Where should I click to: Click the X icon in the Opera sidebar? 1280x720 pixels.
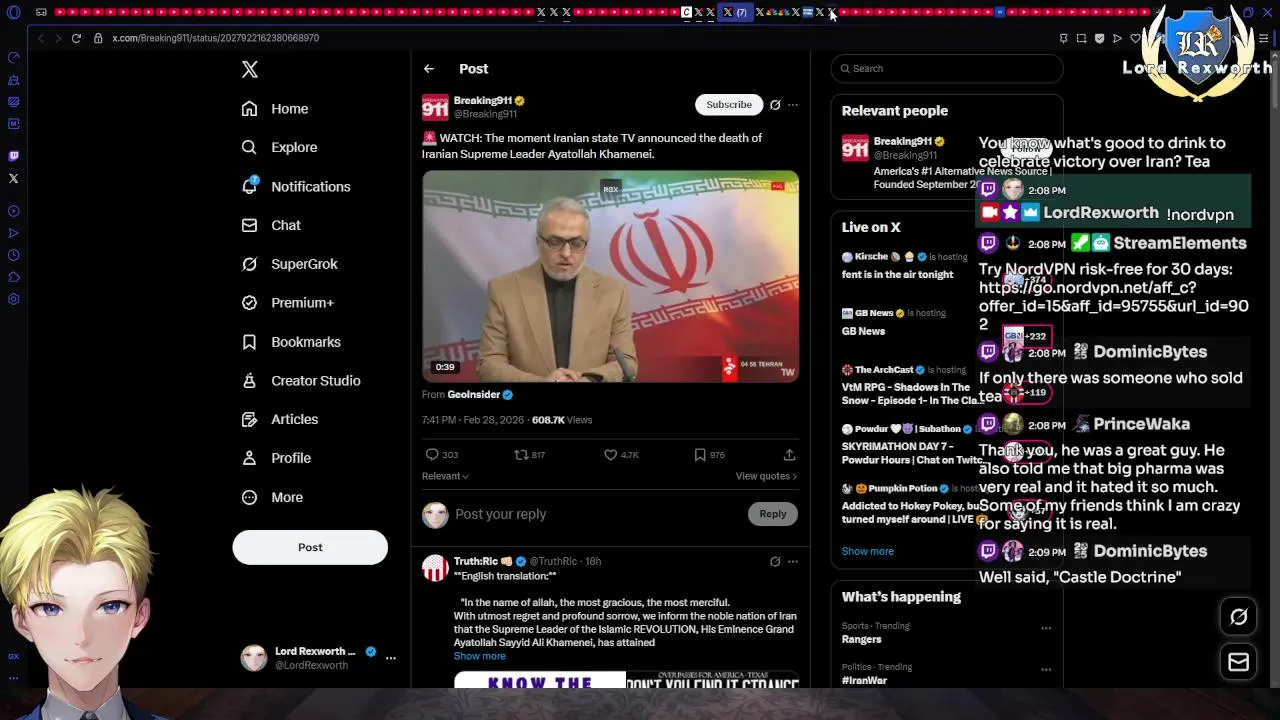point(13,179)
